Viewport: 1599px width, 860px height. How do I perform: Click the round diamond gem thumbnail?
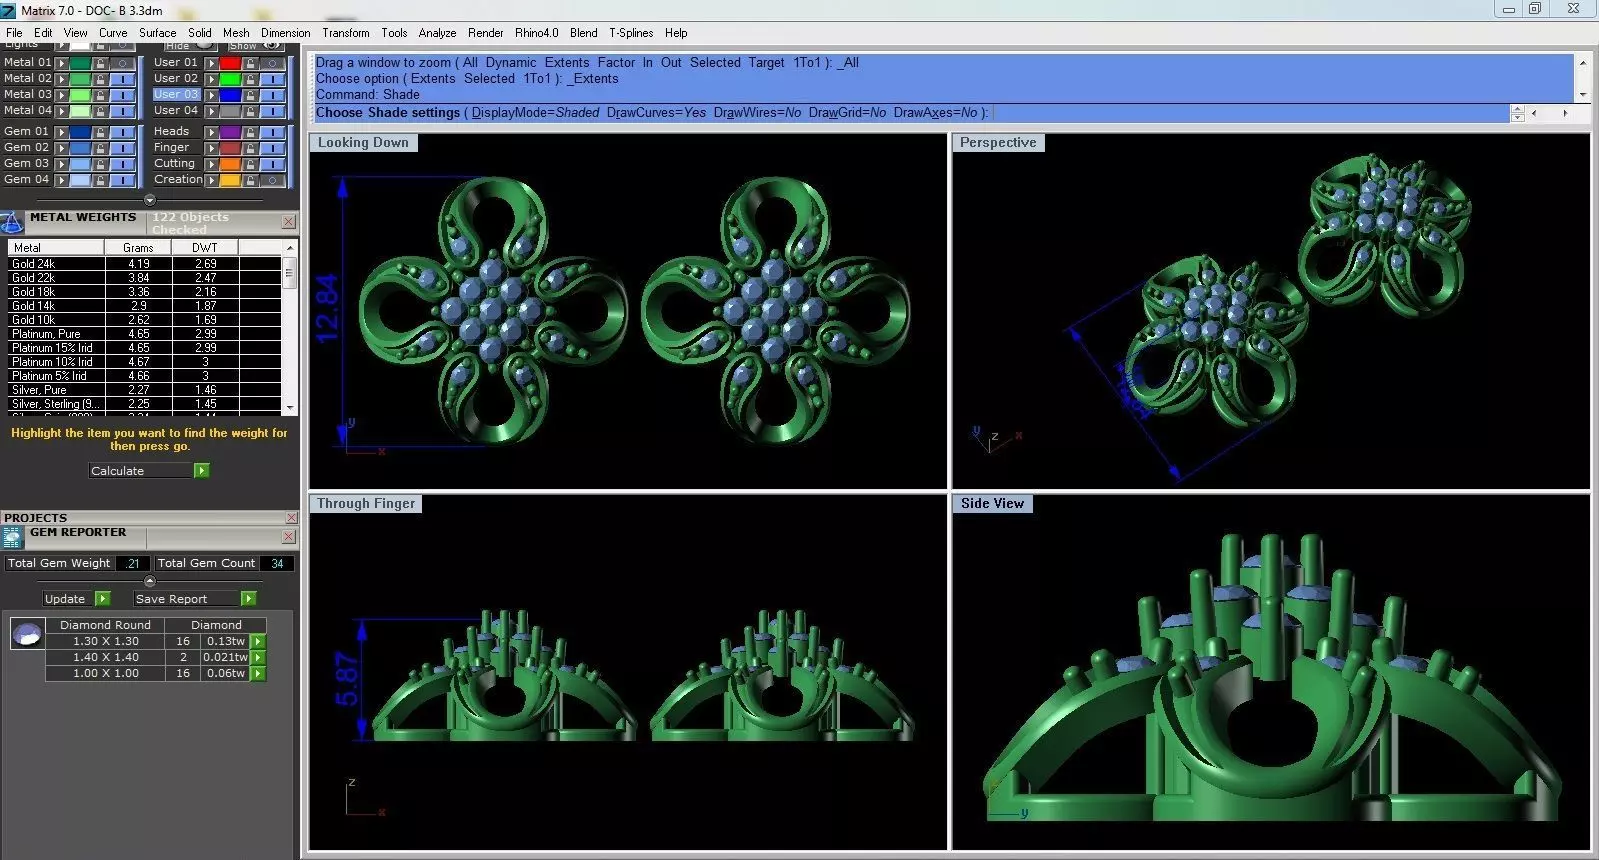click(27, 633)
